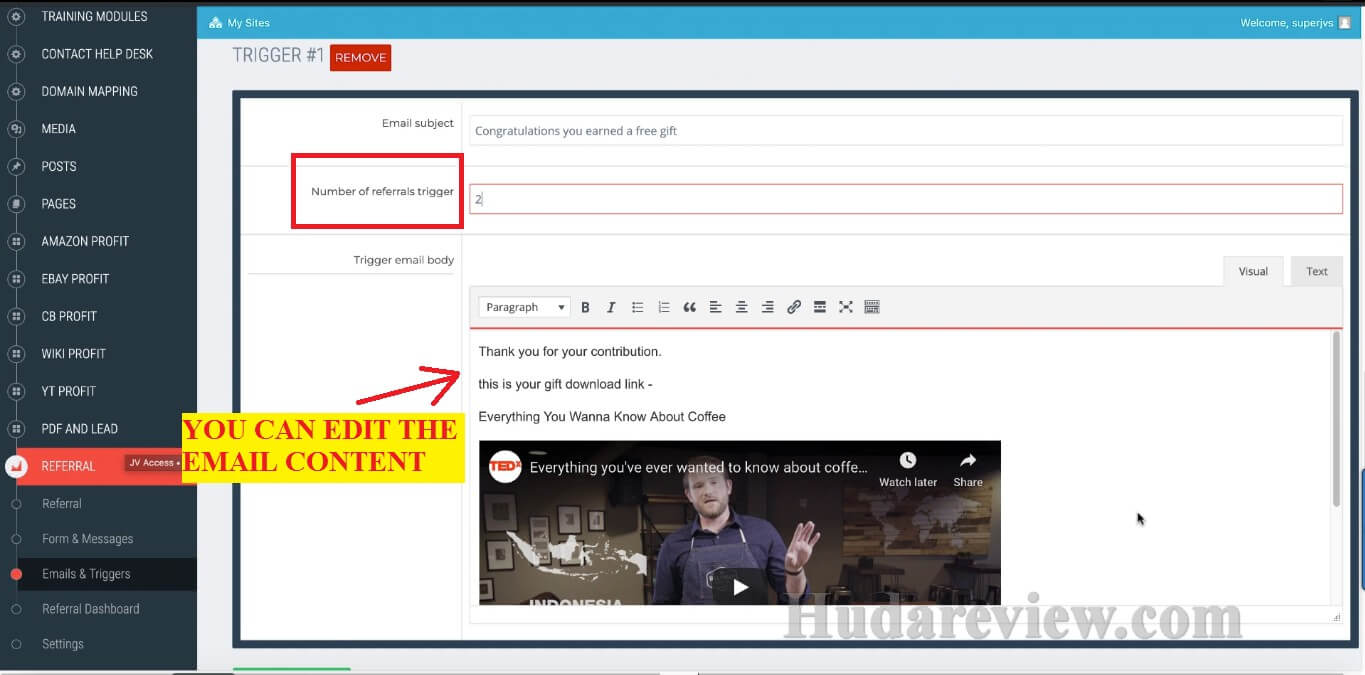Click the Media sidebar icon
The width and height of the screenshot is (1365, 675).
[x=16, y=129]
